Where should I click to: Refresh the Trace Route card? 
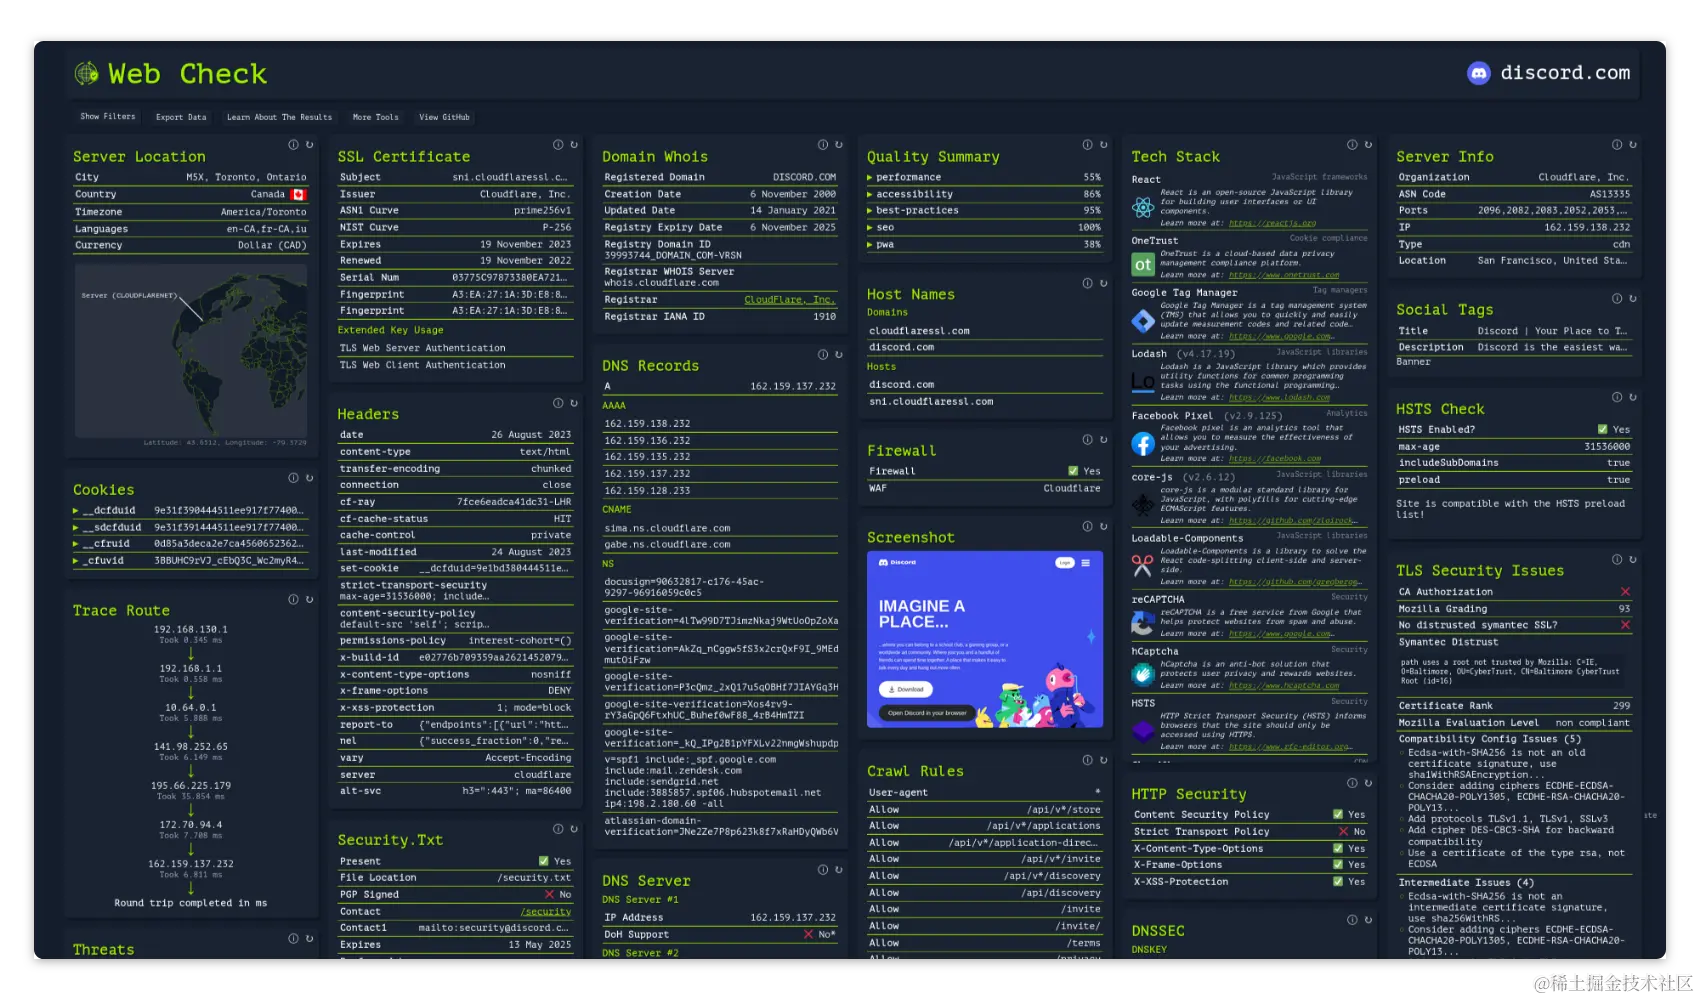(309, 599)
